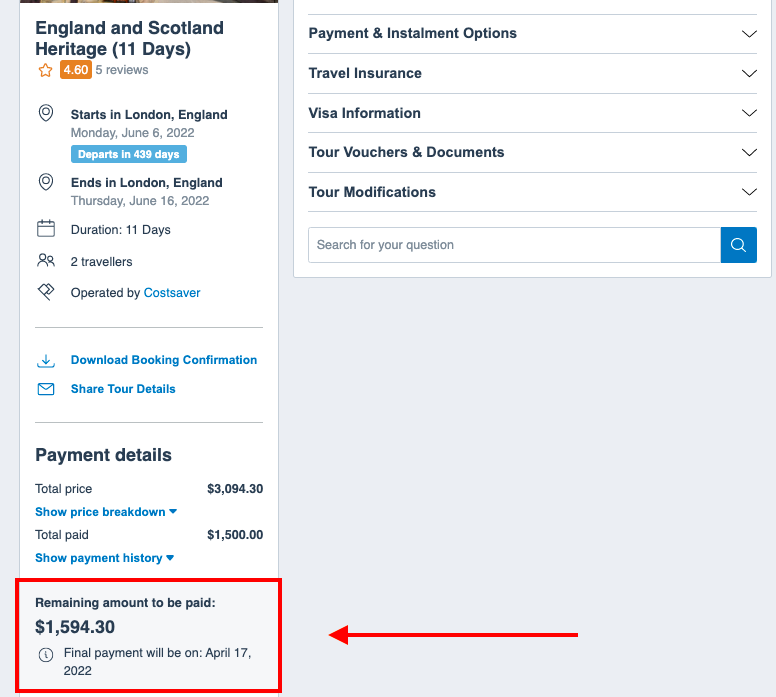Image resolution: width=776 pixels, height=697 pixels.
Task: Show price breakdown dropdown
Action: tap(106, 512)
